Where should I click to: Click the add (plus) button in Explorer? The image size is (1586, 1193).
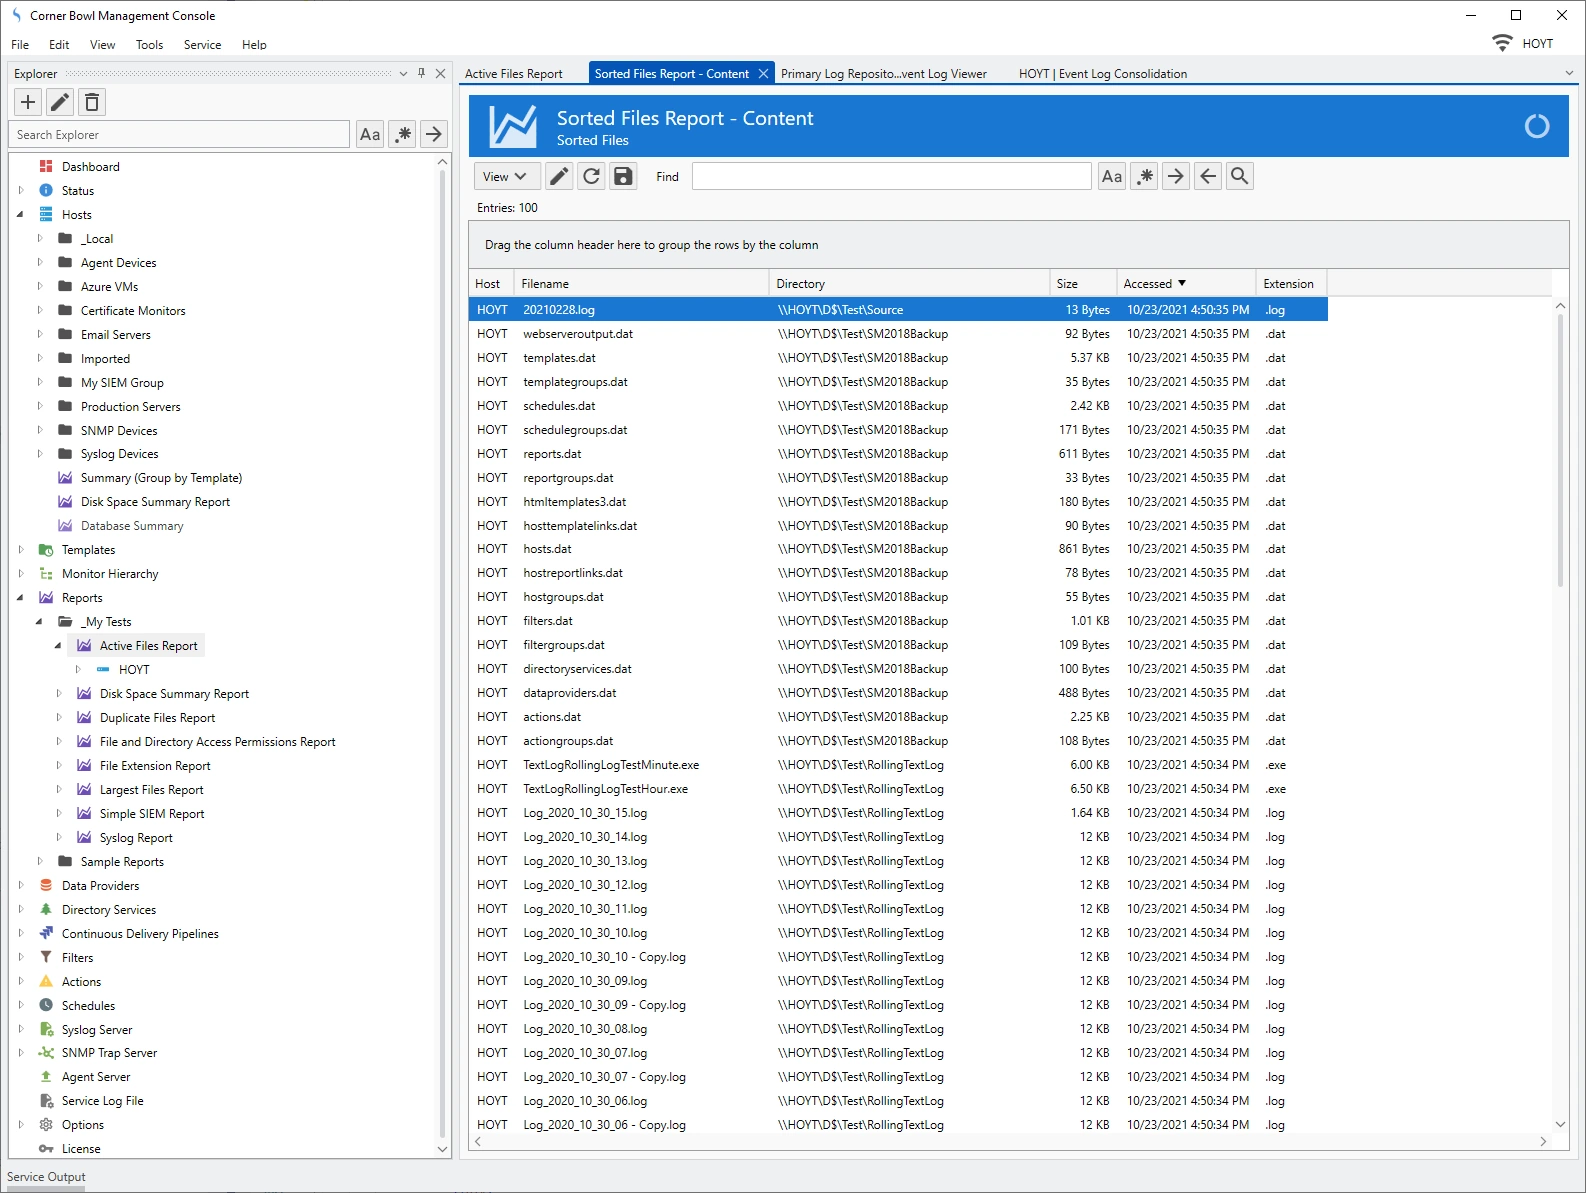[x=28, y=102]
